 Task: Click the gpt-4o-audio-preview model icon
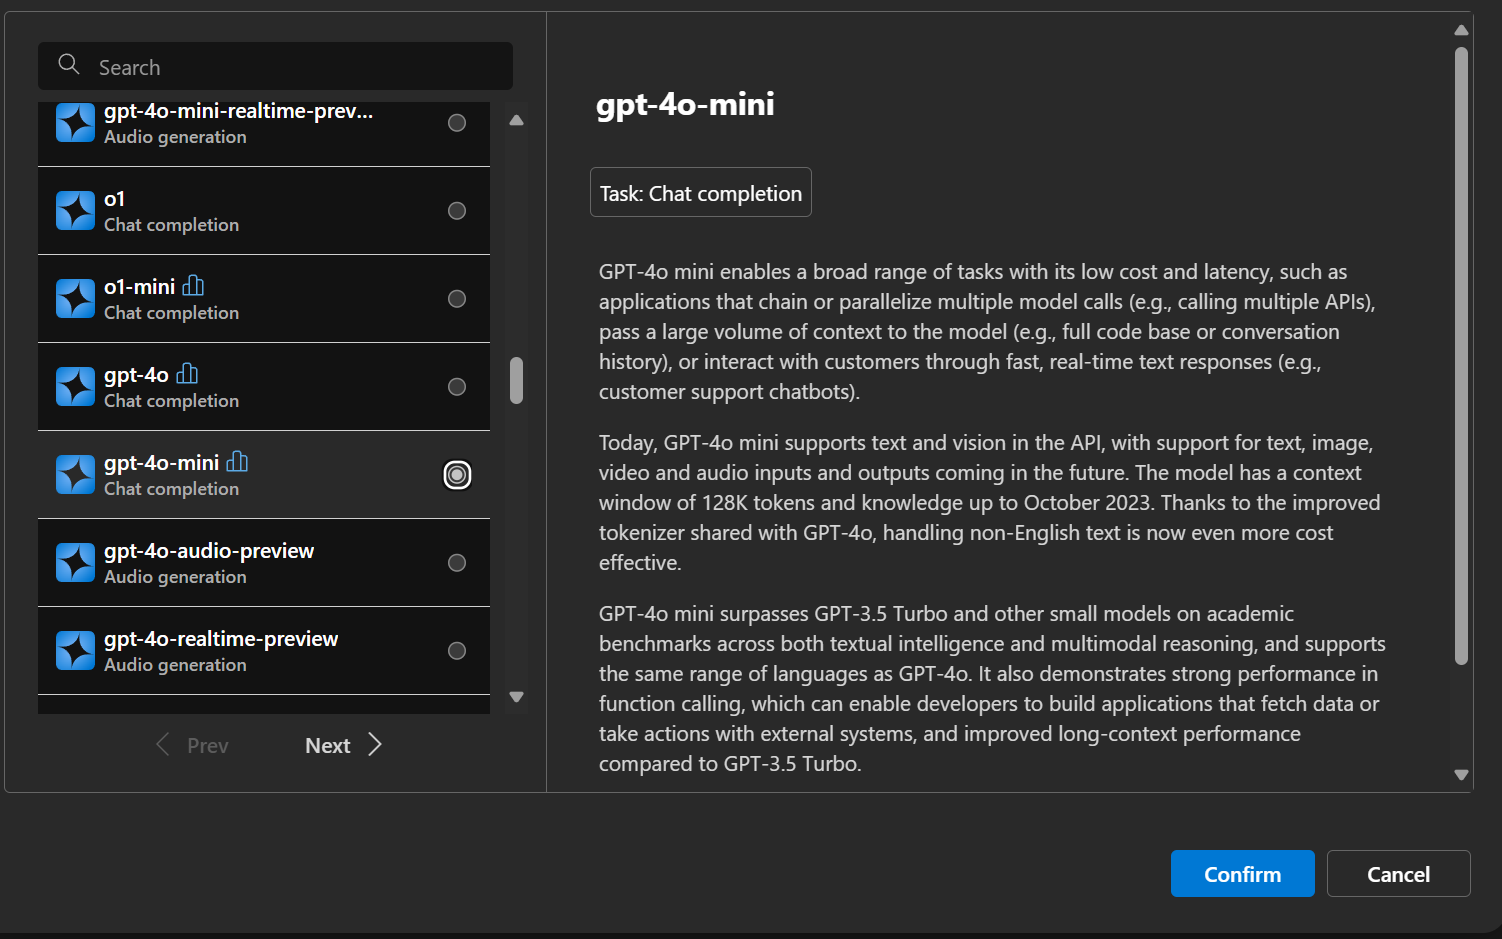[75, 563]
